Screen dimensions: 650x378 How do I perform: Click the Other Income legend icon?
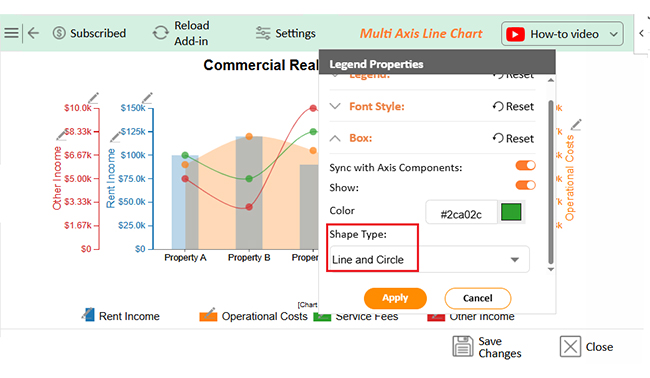pyautogui.click(x=436, y=317)
